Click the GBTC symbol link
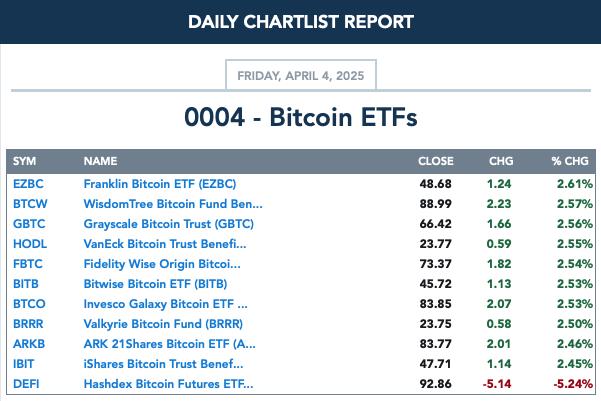 [29, 224]
